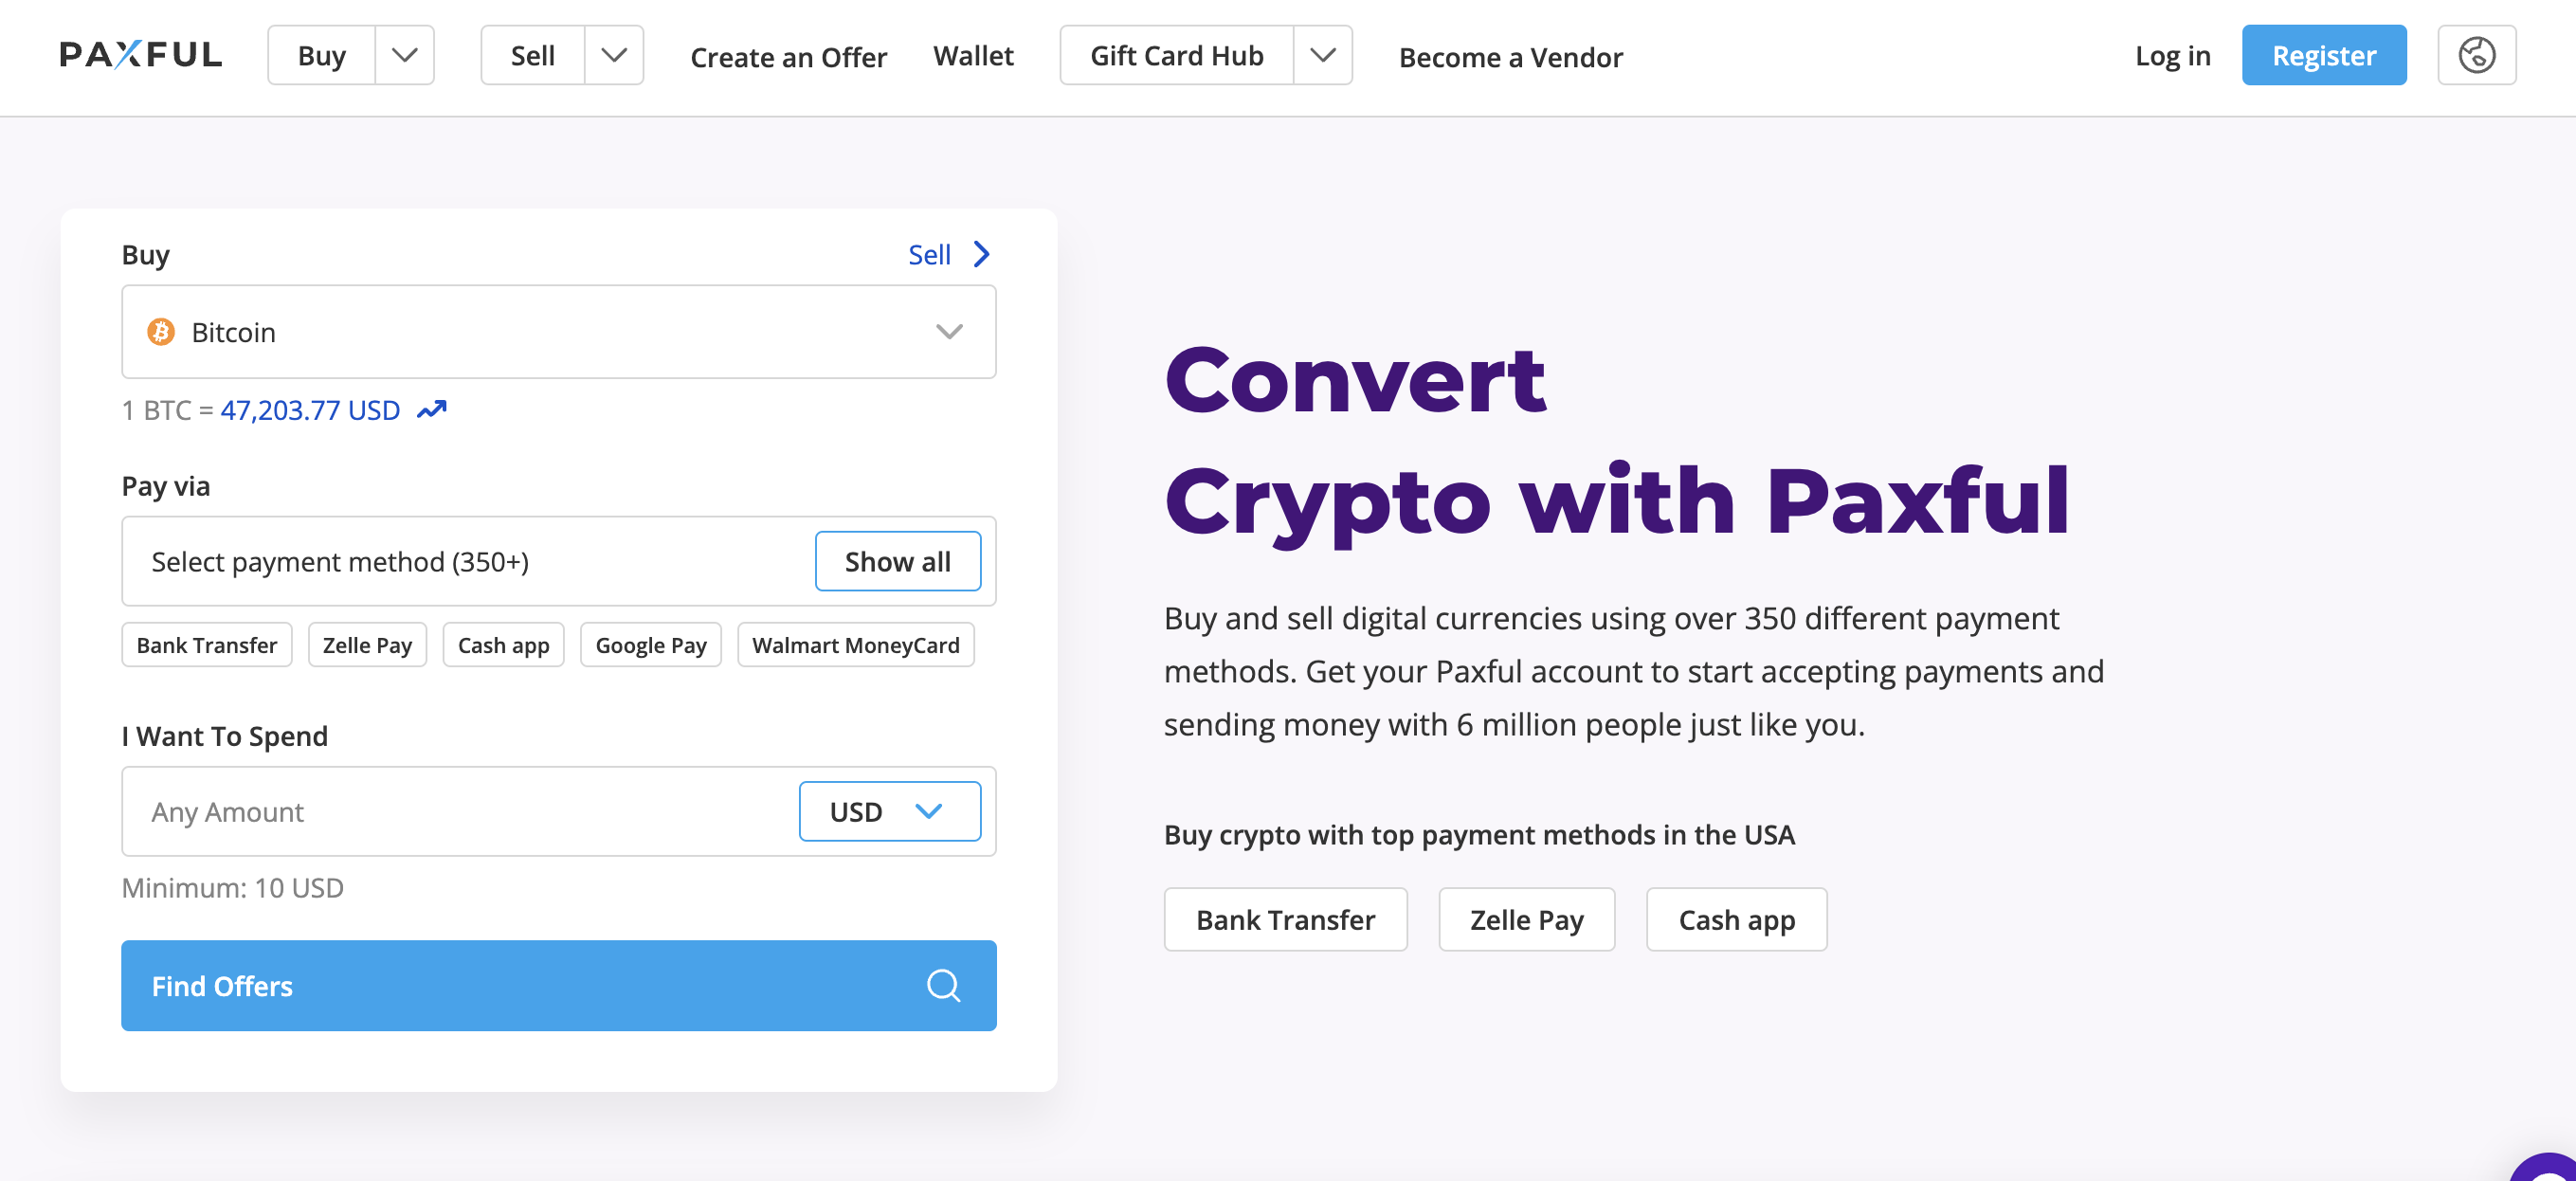Expand the USD currency dropdown
The width and height of the screenshot is (2576, 1181).
(889, 811)
